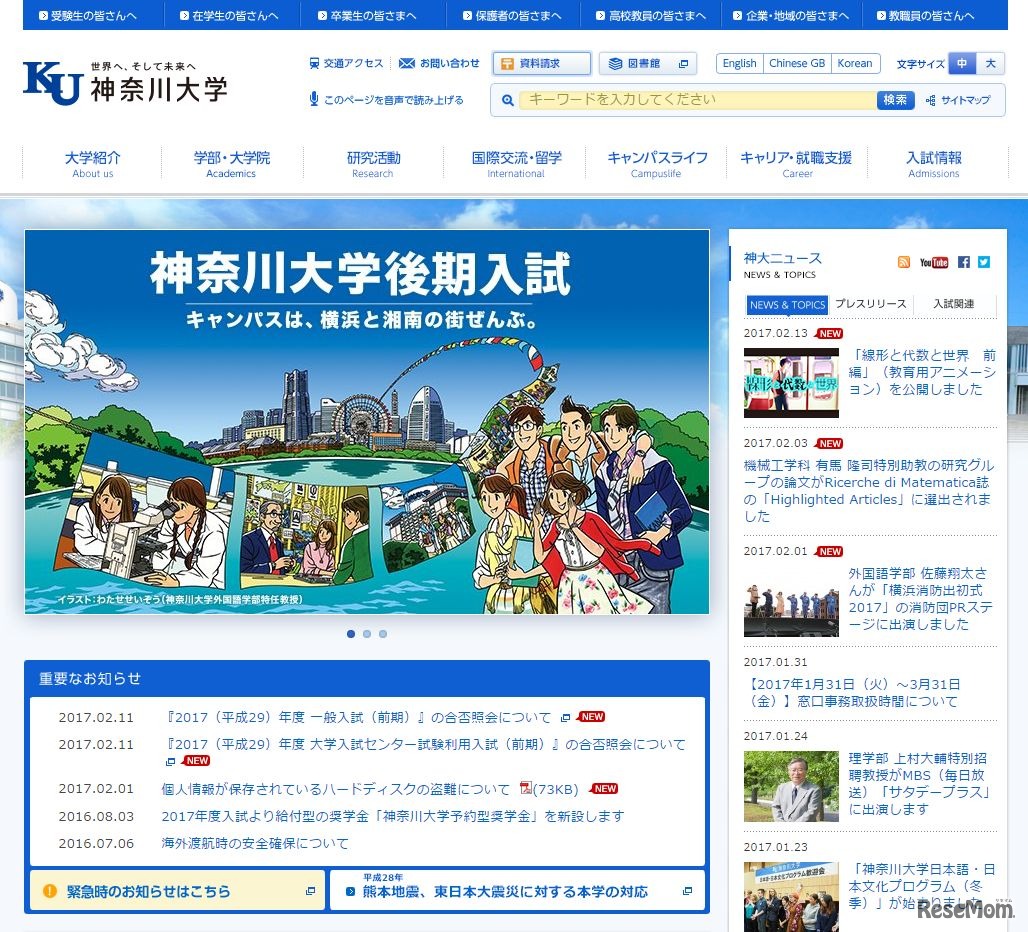1028x932 pixels.
Task: Select the second carousel pagination dot
Action: (x=367, y=633)
